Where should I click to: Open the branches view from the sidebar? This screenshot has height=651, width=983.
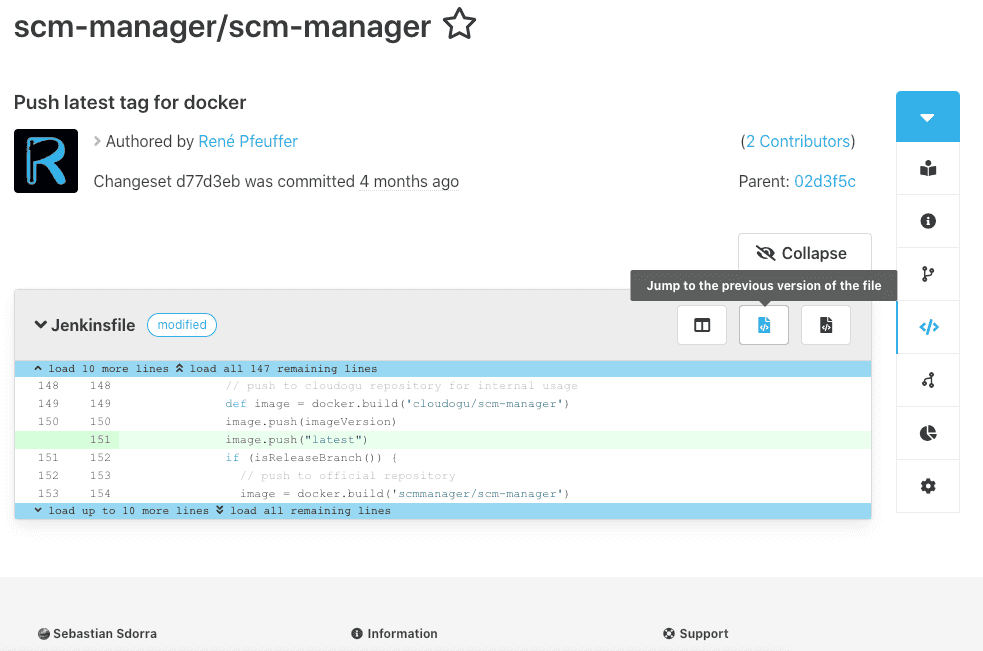click(928, 273)
